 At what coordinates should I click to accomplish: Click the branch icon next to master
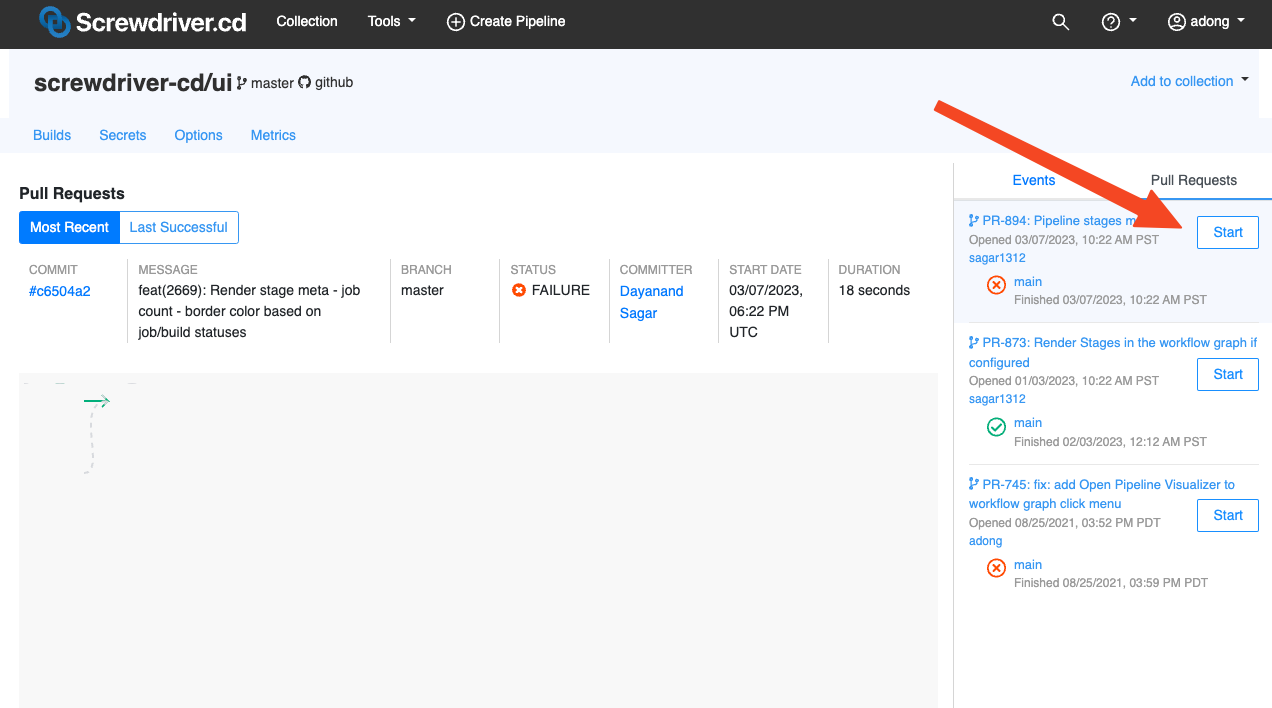pos(242,83)
